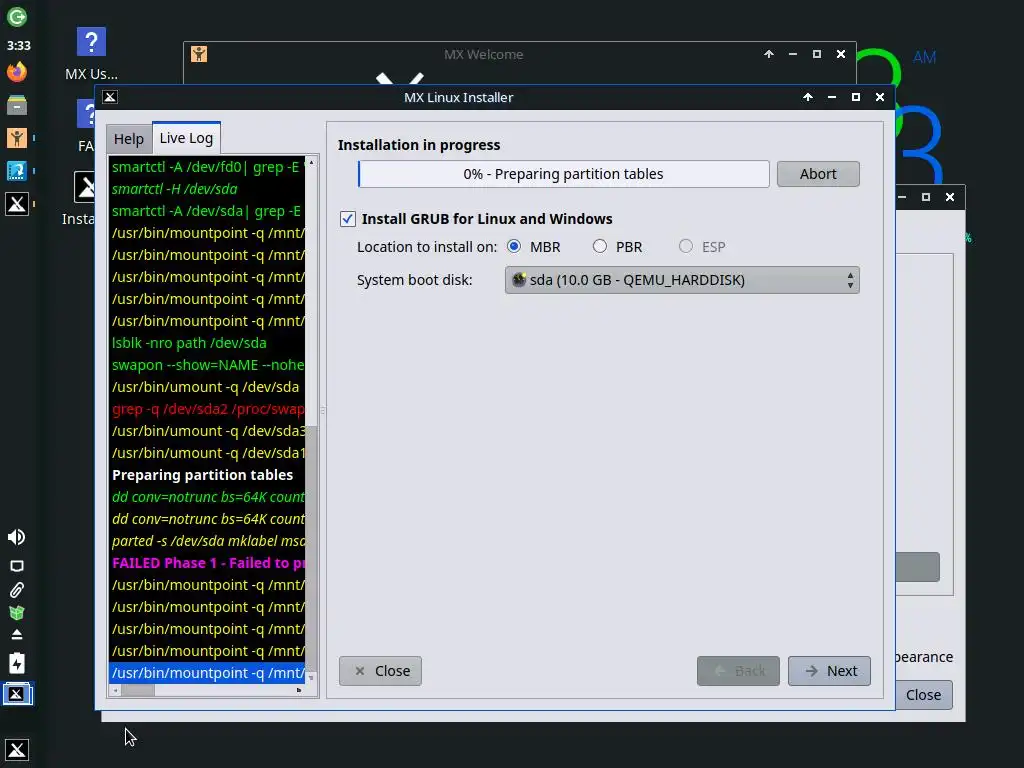Click the MX Tools panel icon
The height and width of the screenshot is (768, 1024).
[17, 171]
